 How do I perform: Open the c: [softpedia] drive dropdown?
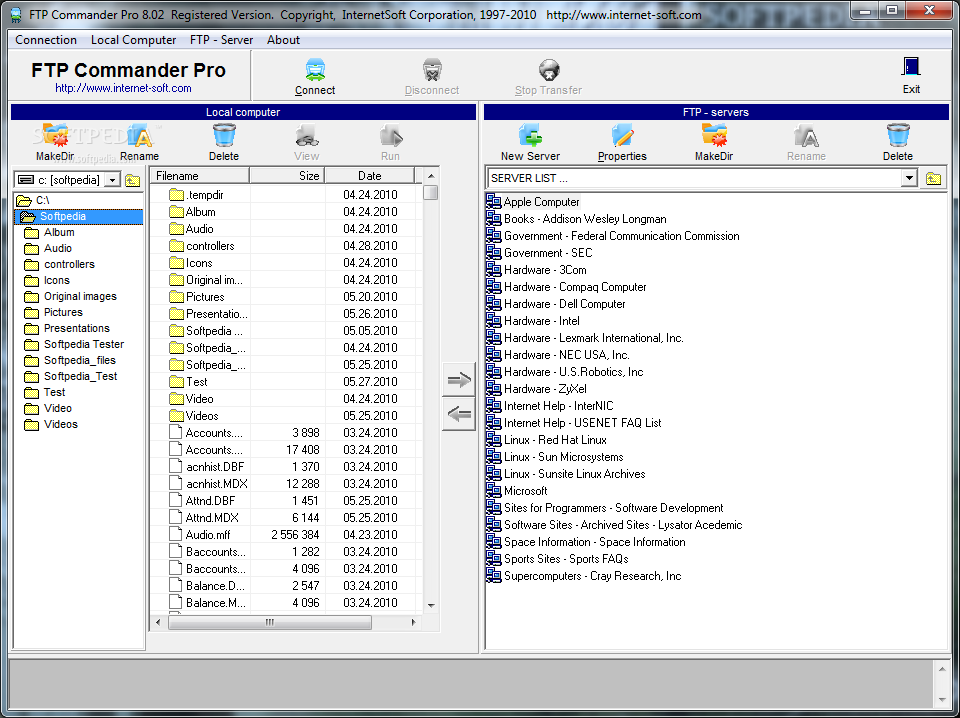112,180
